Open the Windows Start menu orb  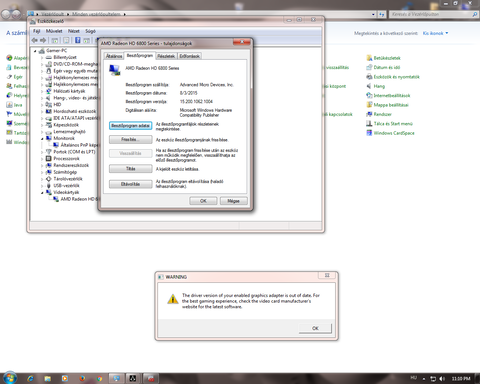pyautogui.click(x=10, y=378)
